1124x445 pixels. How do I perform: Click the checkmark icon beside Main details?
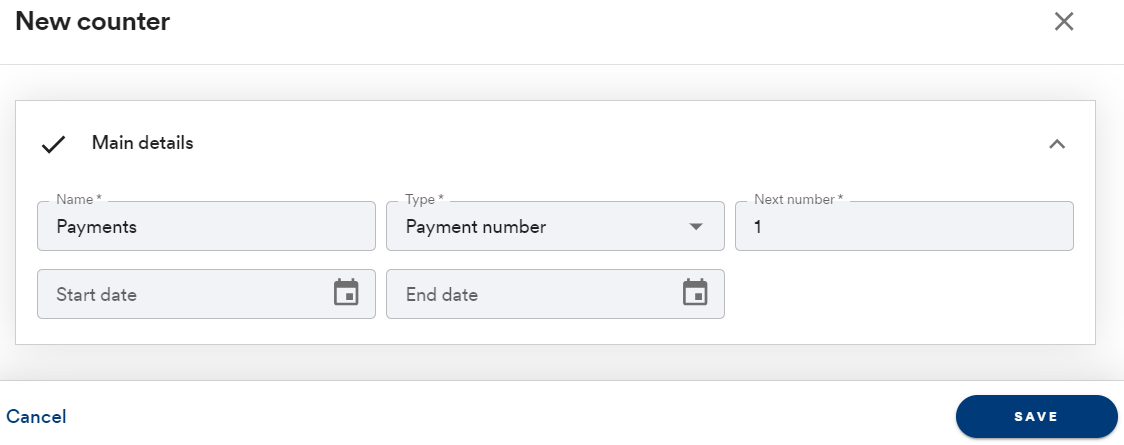click(x=54, y=144)
